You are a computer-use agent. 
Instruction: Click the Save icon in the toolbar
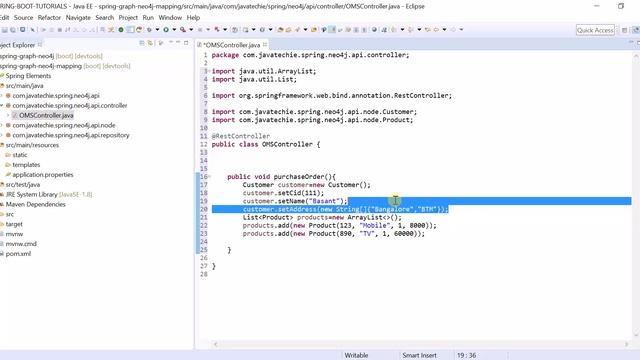pyautogui.click(x=5, y=30)
